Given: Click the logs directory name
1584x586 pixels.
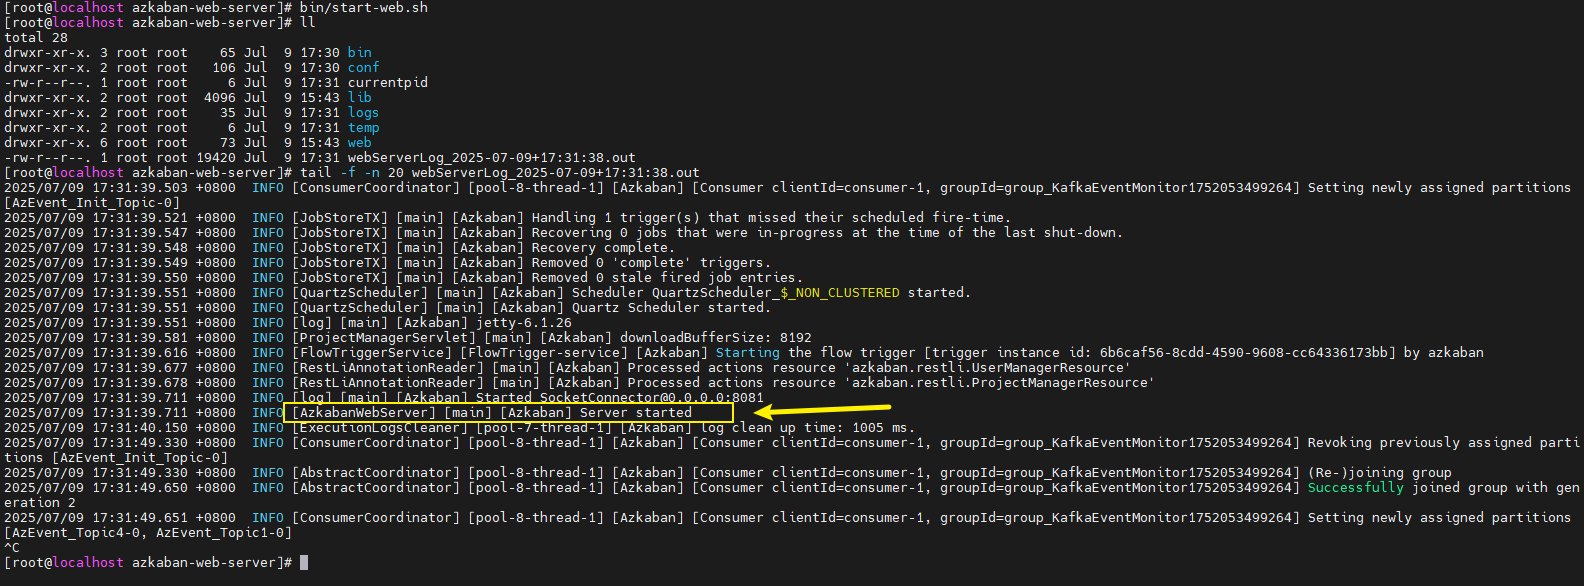Looking at the screenshot, I should tap(363, 113).
